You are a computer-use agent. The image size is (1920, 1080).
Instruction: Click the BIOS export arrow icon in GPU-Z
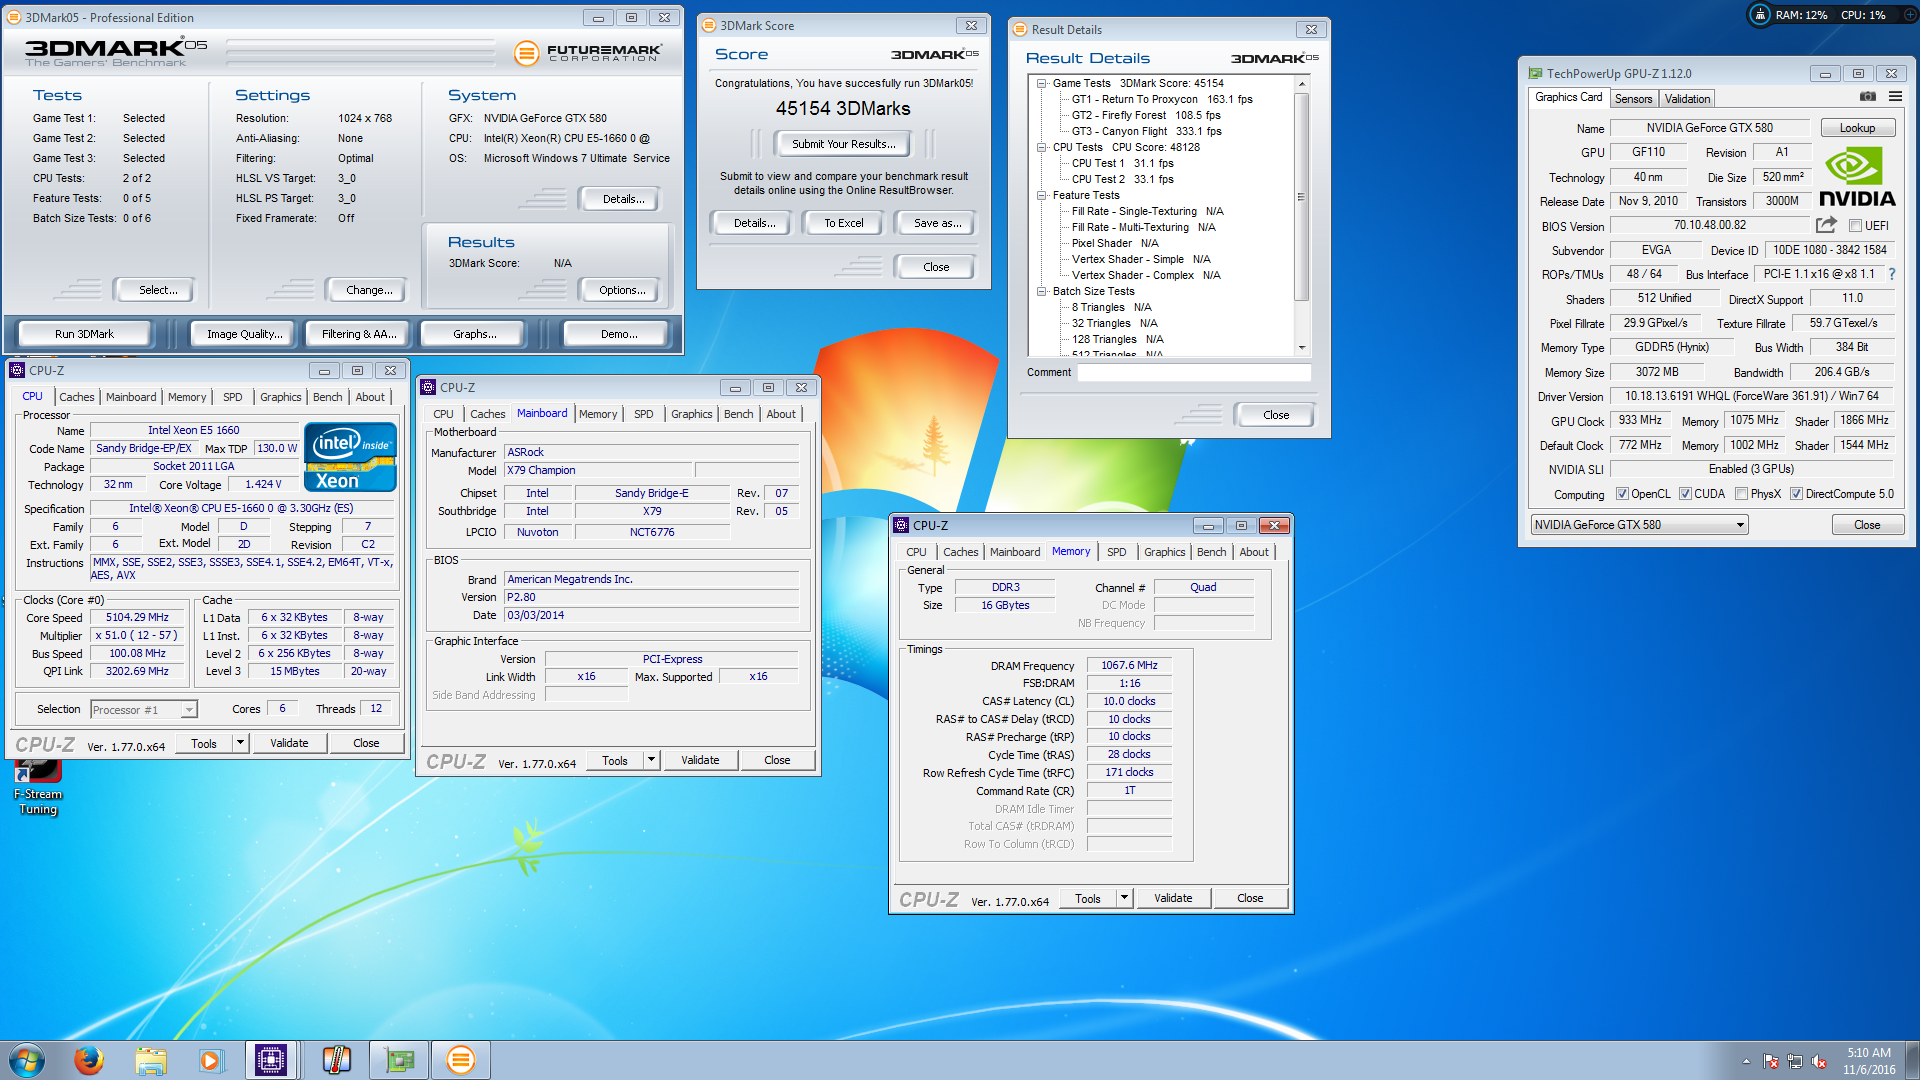[x=1826, y=225]
